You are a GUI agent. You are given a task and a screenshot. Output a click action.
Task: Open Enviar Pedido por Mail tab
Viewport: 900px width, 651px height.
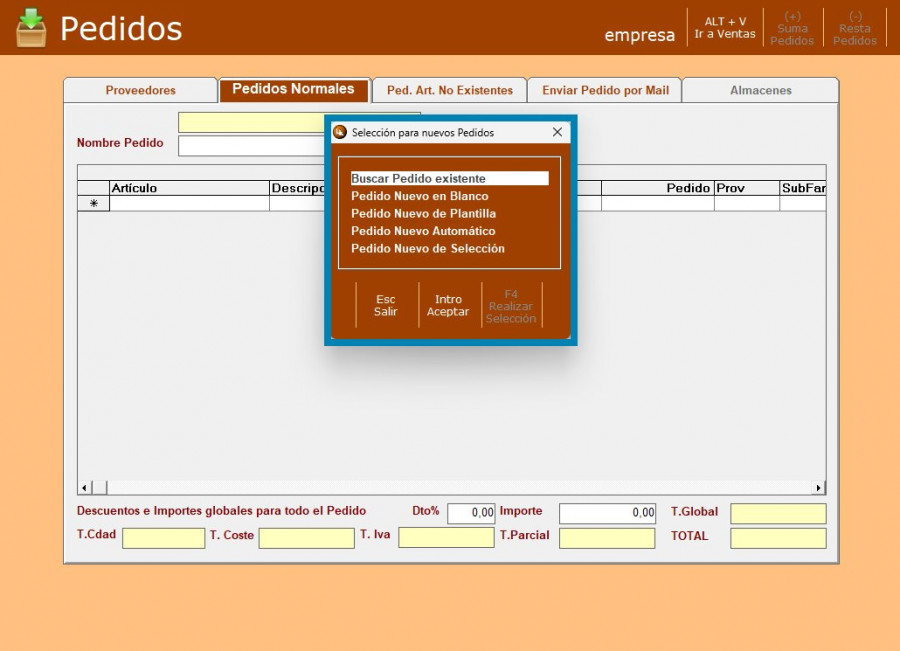[605, 90]
